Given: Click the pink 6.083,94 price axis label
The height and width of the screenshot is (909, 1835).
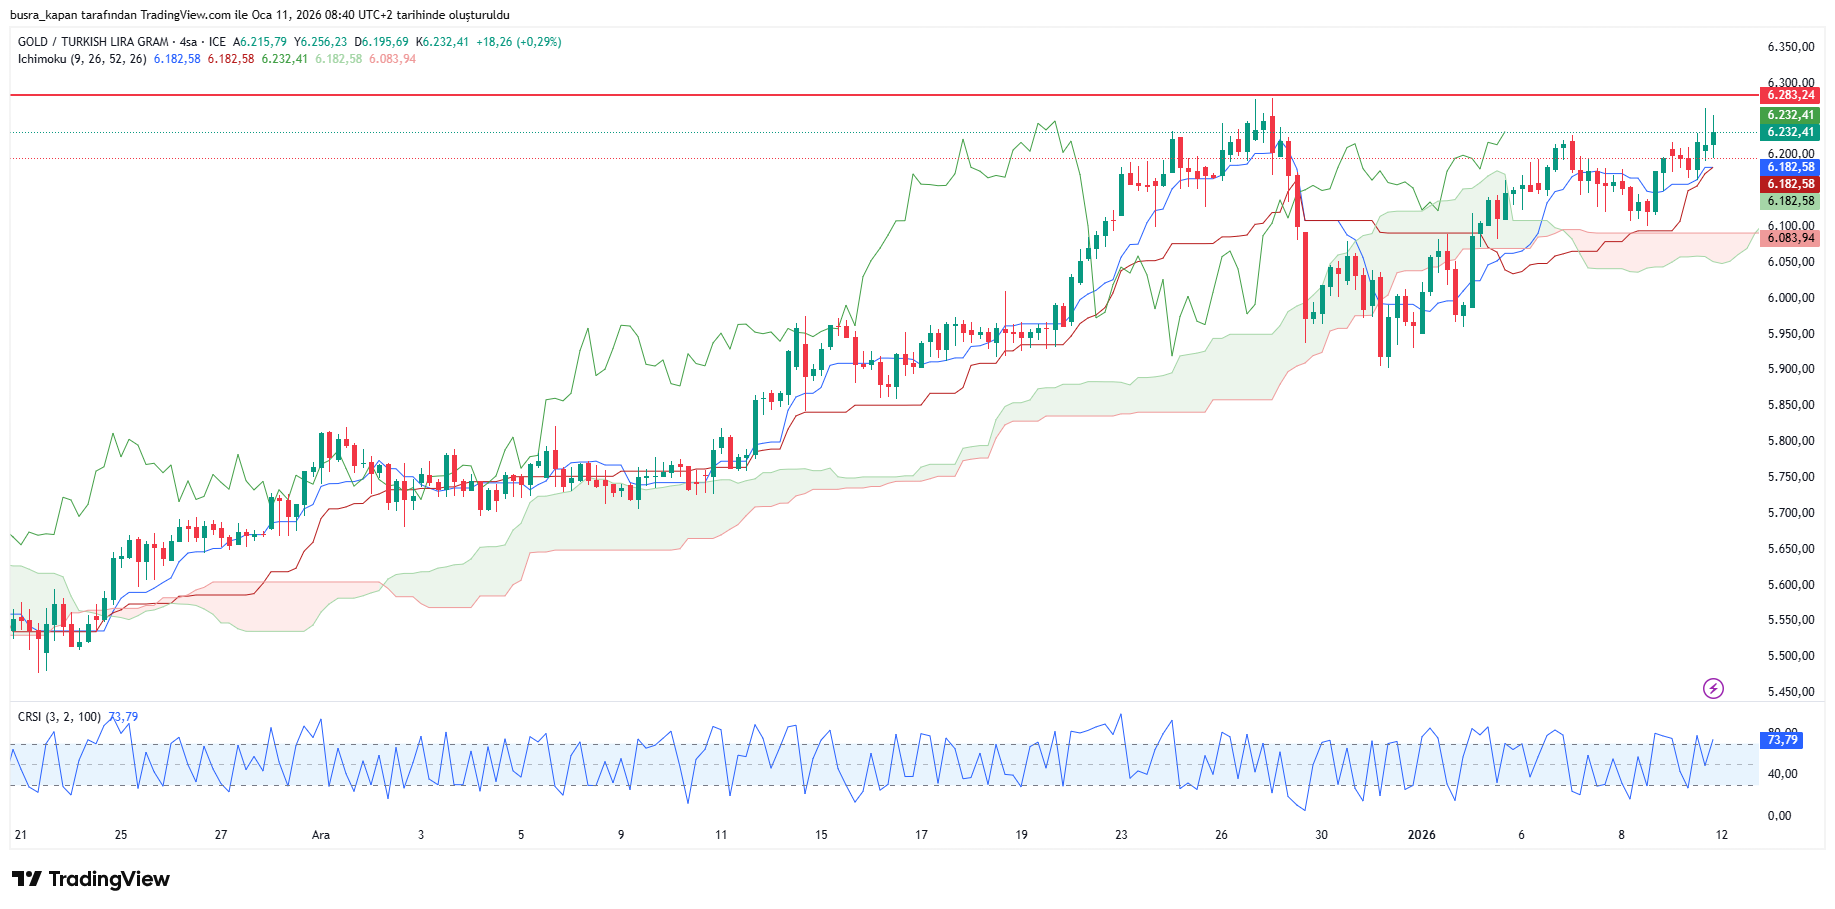Looking at the screenshot, I should (1790, 238).
